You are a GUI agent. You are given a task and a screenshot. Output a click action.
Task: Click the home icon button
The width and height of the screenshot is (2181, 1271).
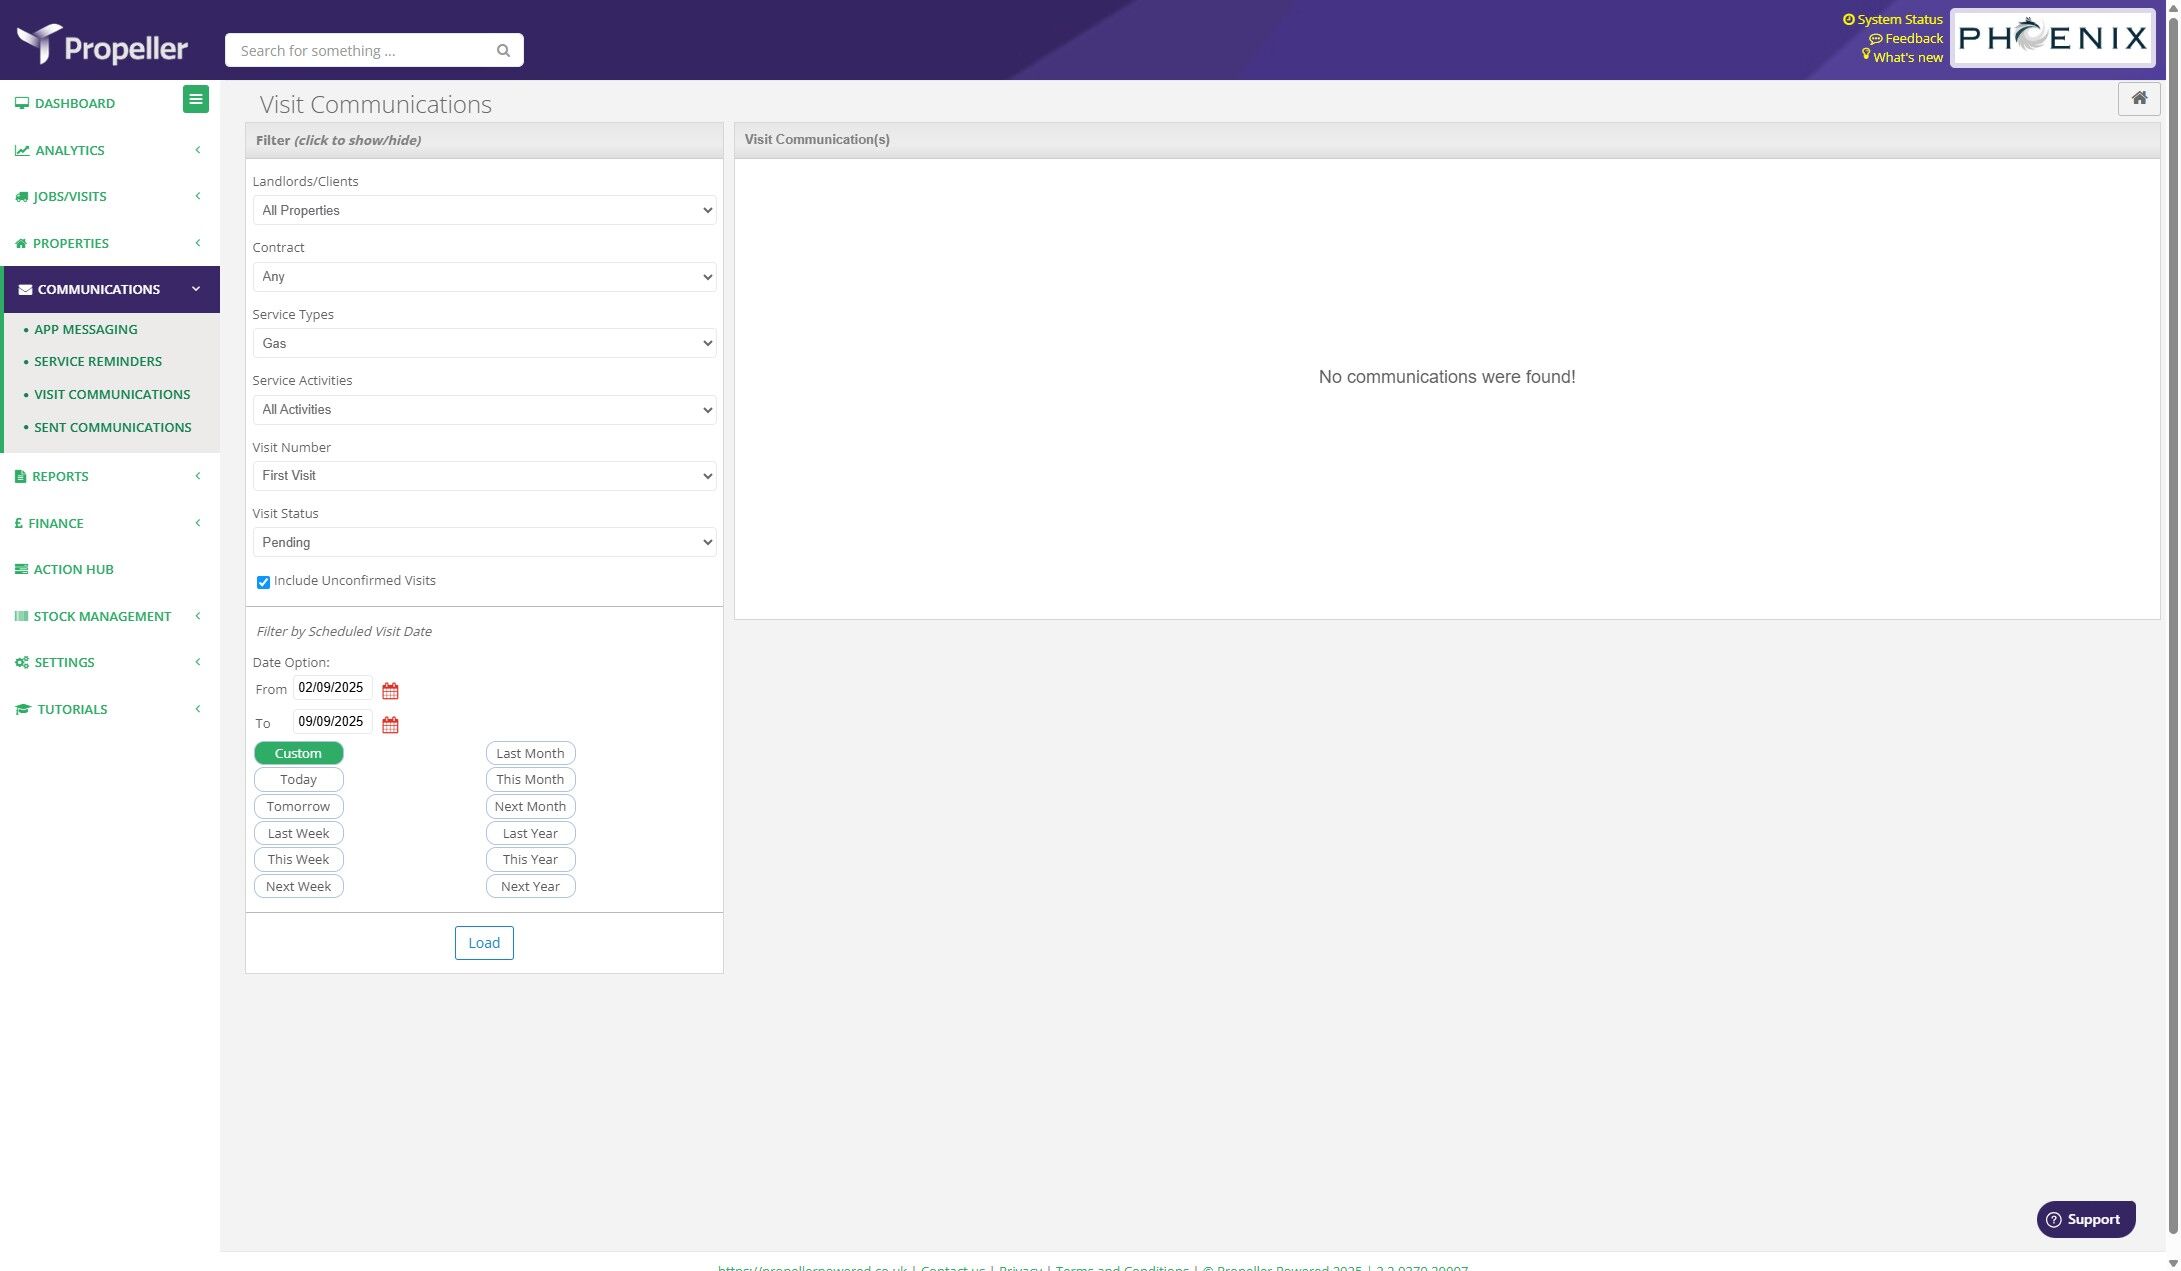(2138, 98)
